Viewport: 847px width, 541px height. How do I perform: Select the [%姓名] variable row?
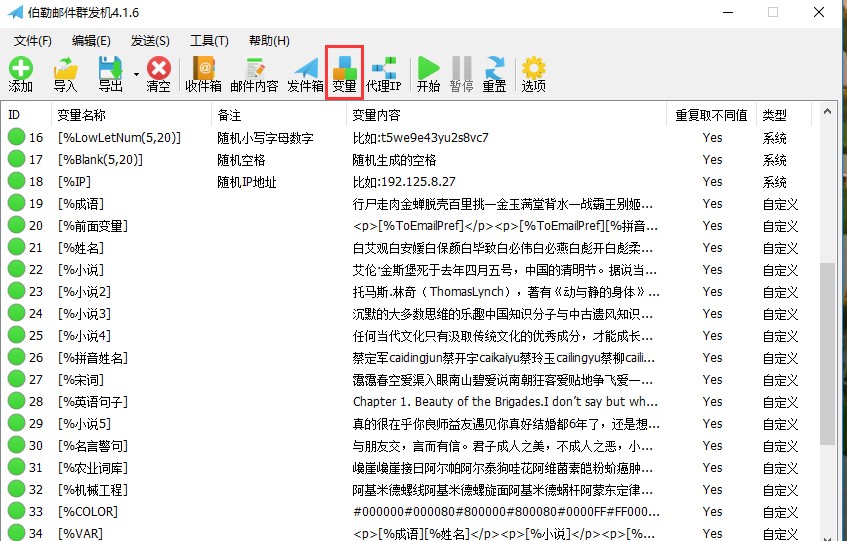click(406, 248)
